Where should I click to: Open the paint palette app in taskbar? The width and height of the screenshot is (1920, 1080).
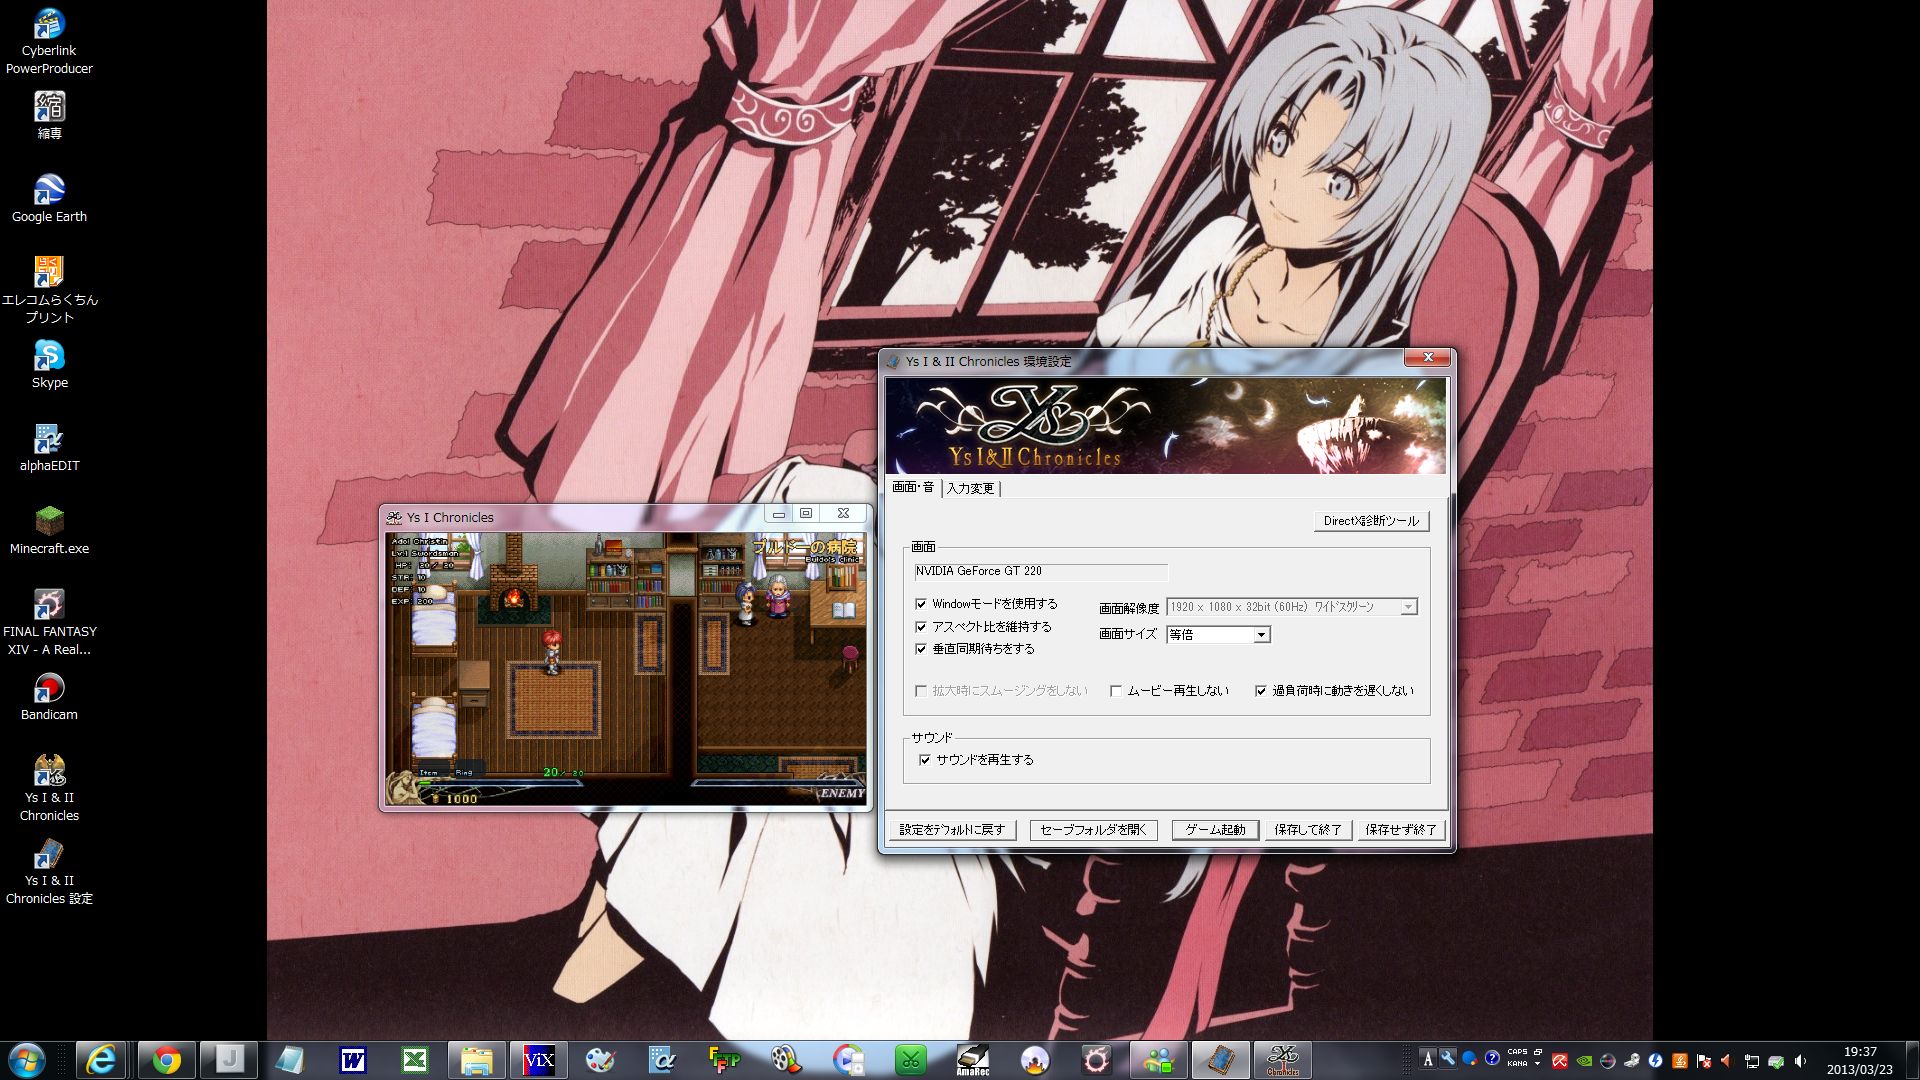(600, 1060)
